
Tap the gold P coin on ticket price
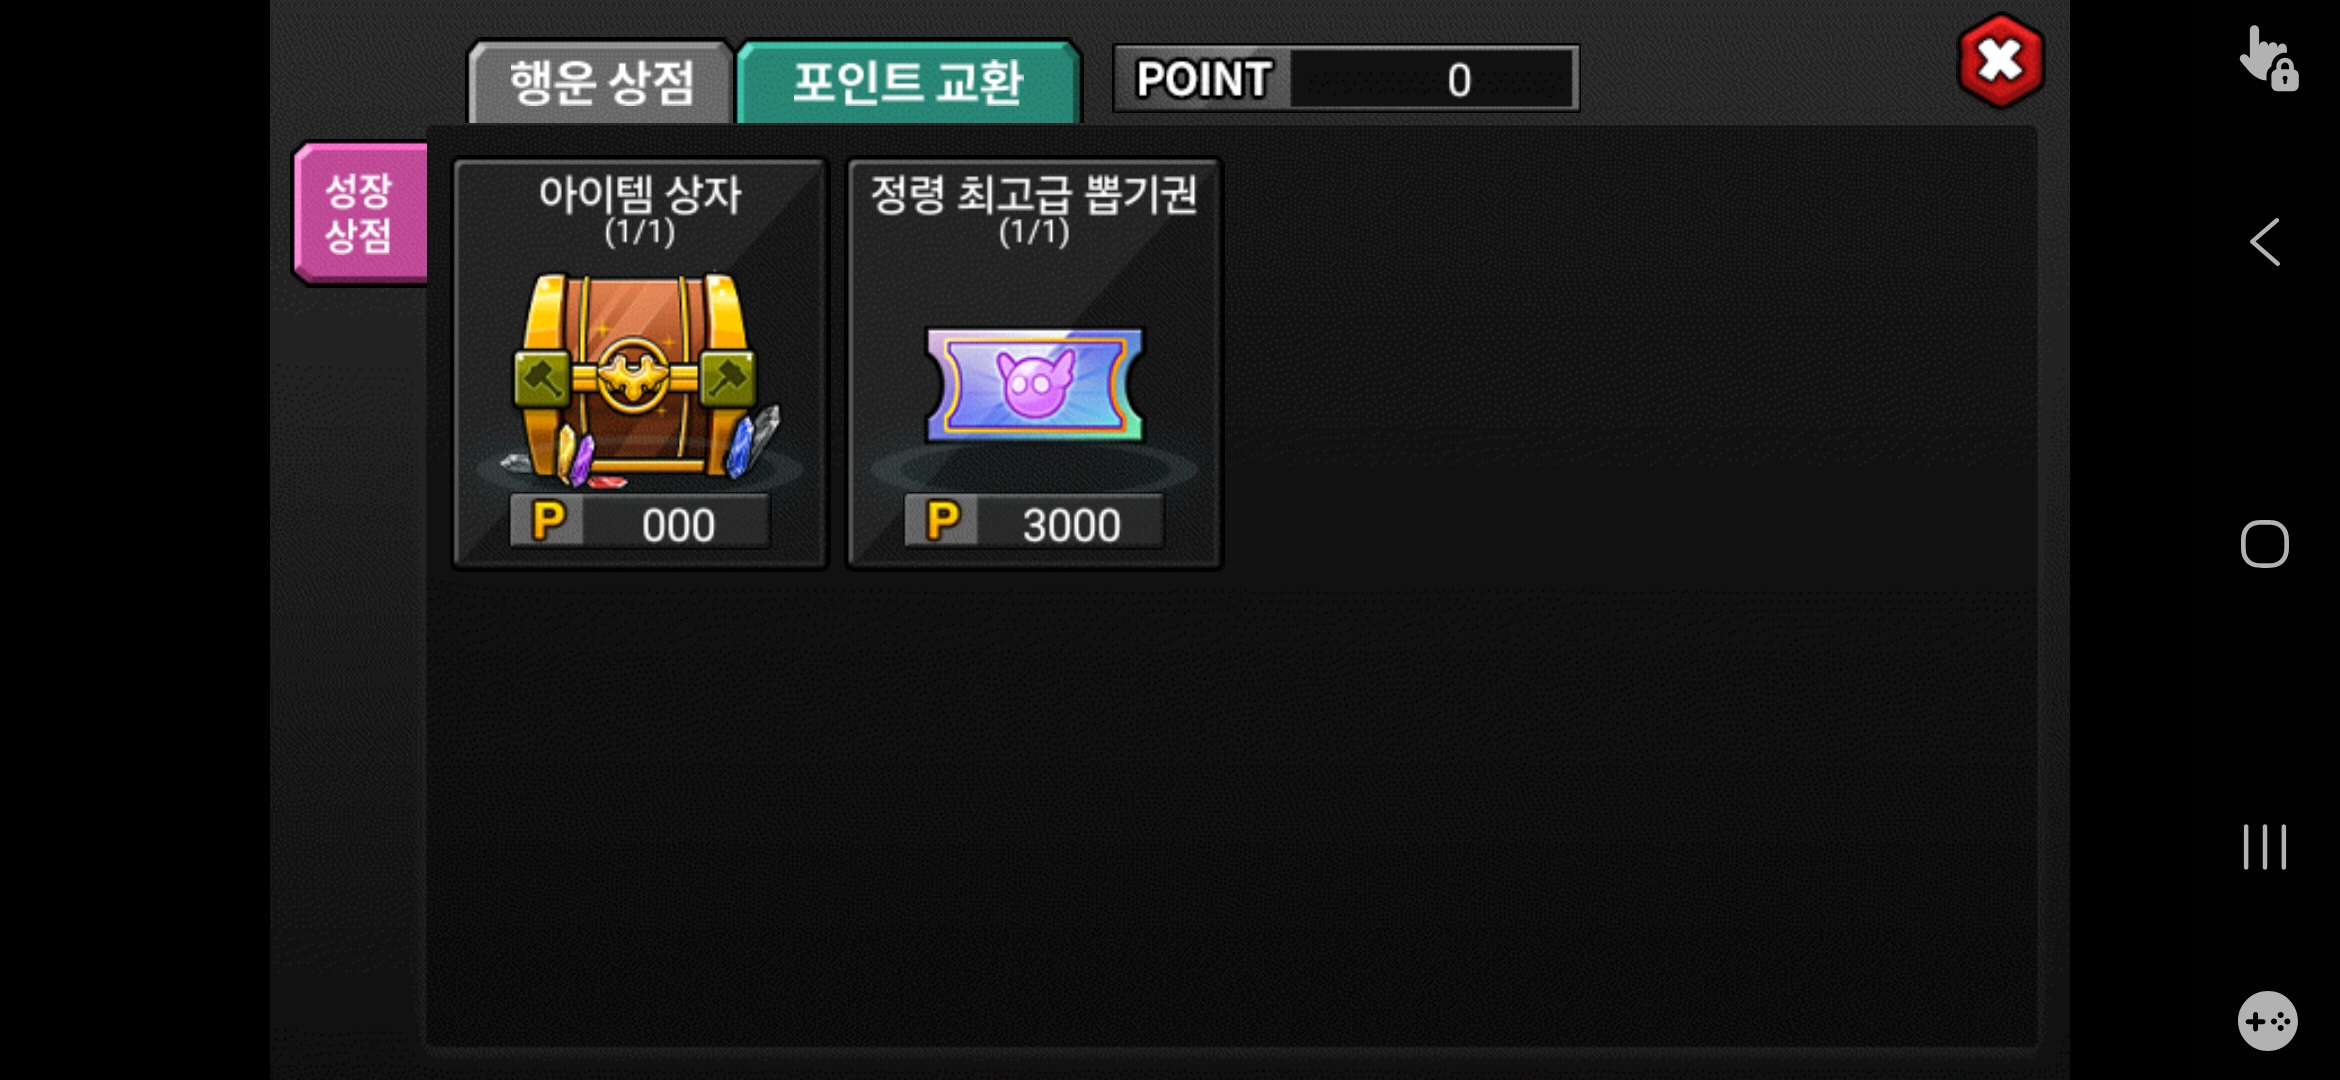tap(942, 521)
